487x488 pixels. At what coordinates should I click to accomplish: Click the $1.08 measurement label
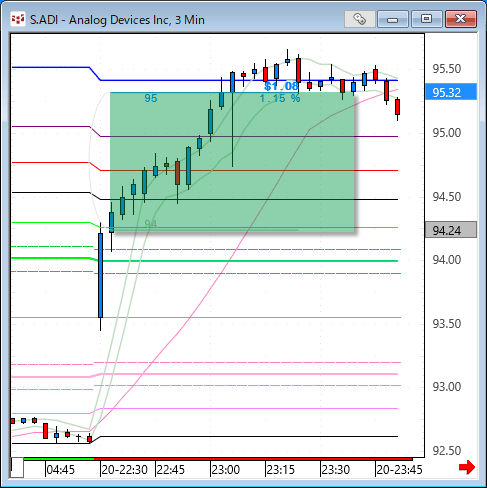(x=281, y=86)
